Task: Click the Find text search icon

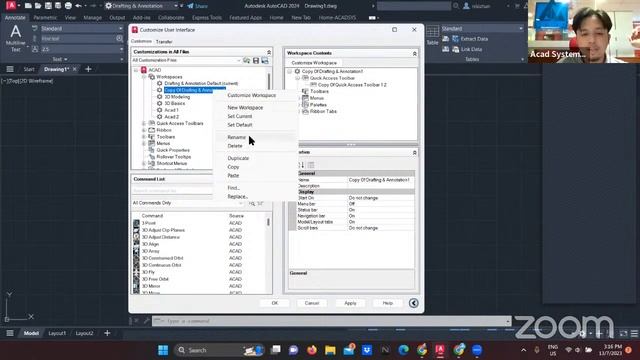Action: (119, 38)
